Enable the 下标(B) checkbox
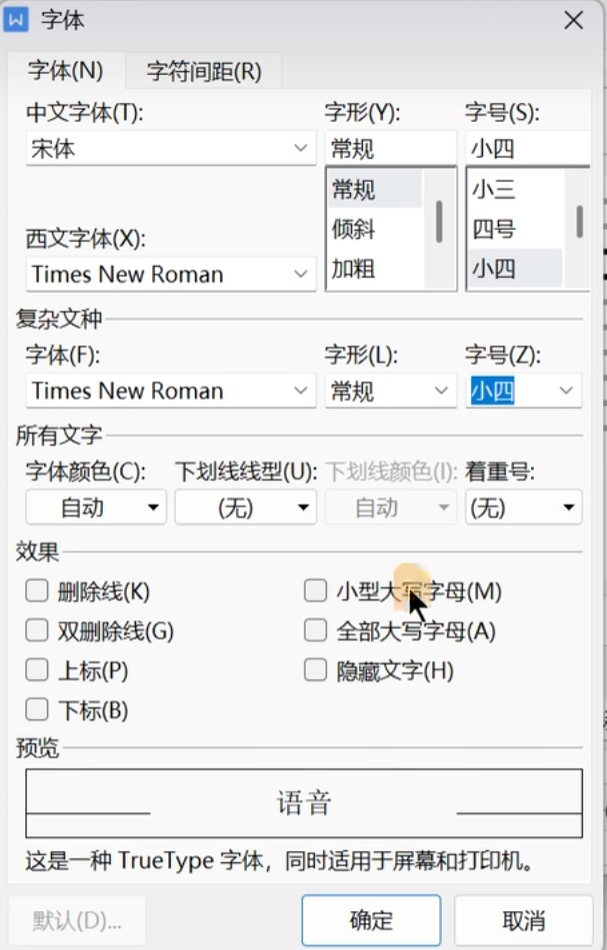The image size is (607, 950). pos(37,710)
